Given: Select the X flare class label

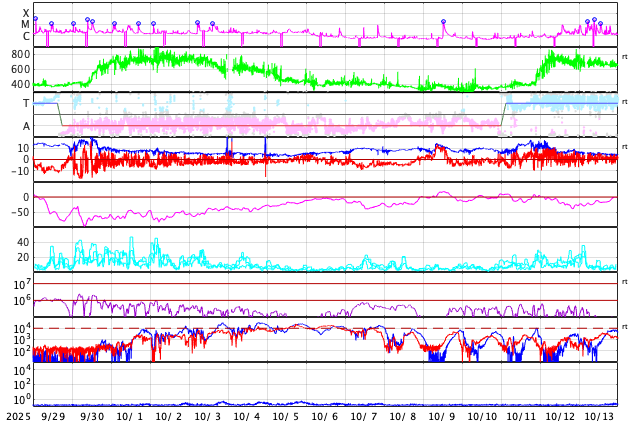Looking at the screenshot, I should point(26,13).
